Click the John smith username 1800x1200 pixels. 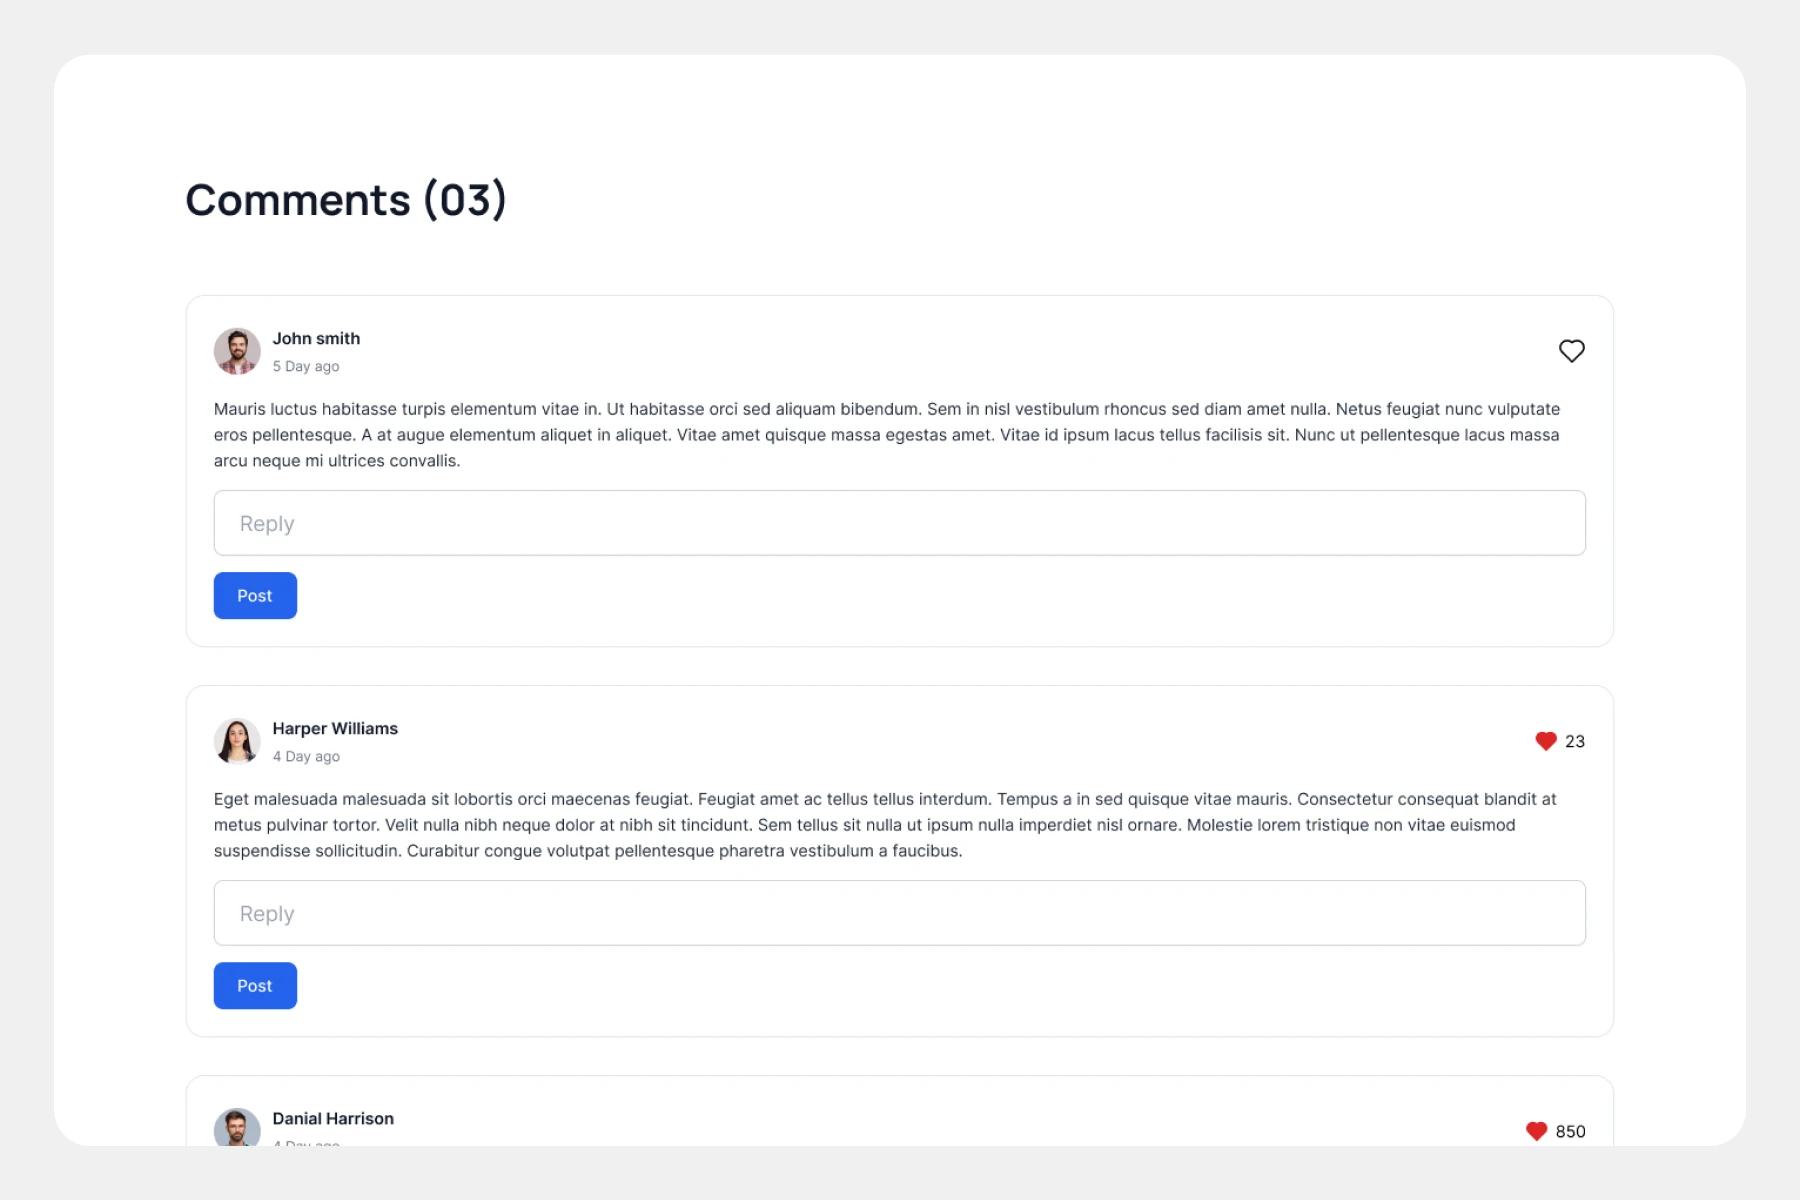(316, 339)
